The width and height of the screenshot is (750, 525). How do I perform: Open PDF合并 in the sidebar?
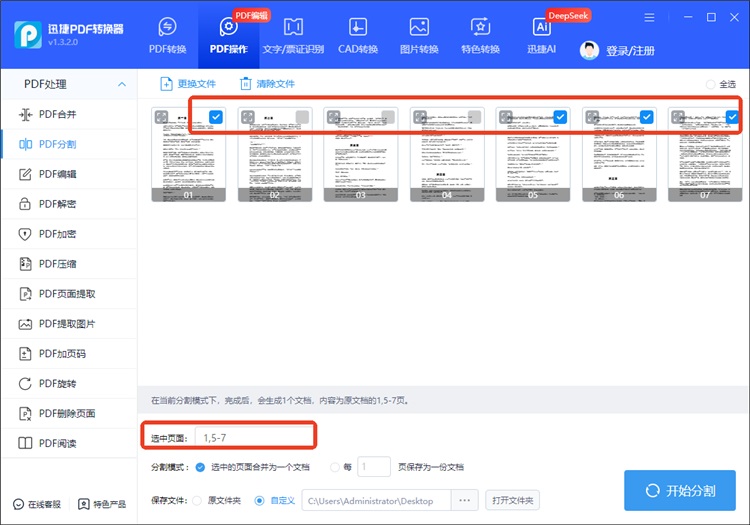click(x=57, y=114)
